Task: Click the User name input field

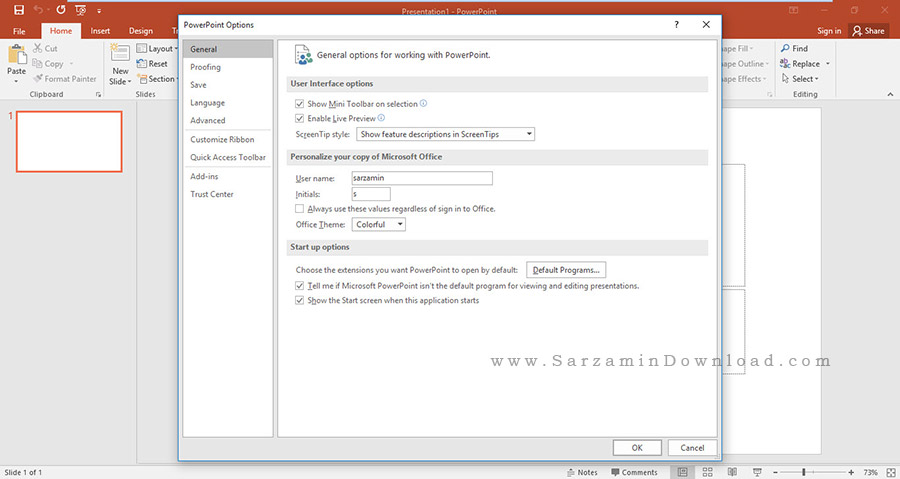Action: click(x=422, y=178)
